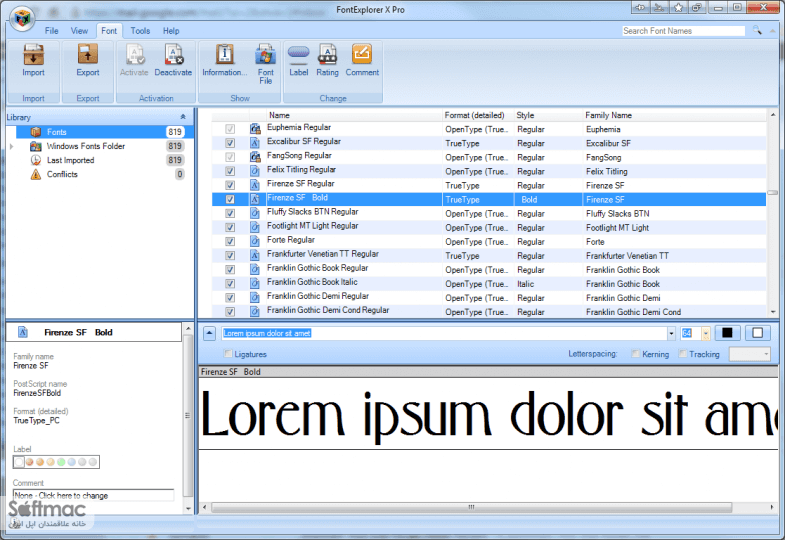785x540 pixels.
Task: Select the Franklin Gothic Demi Regular row
Action: (489, 298)
